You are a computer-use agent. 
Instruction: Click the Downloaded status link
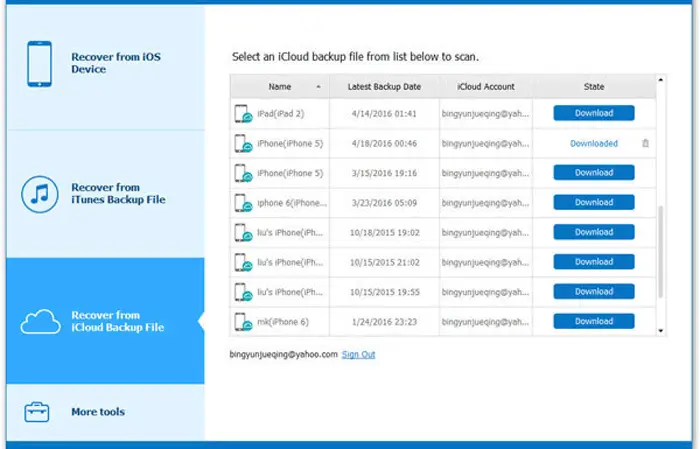594,143
